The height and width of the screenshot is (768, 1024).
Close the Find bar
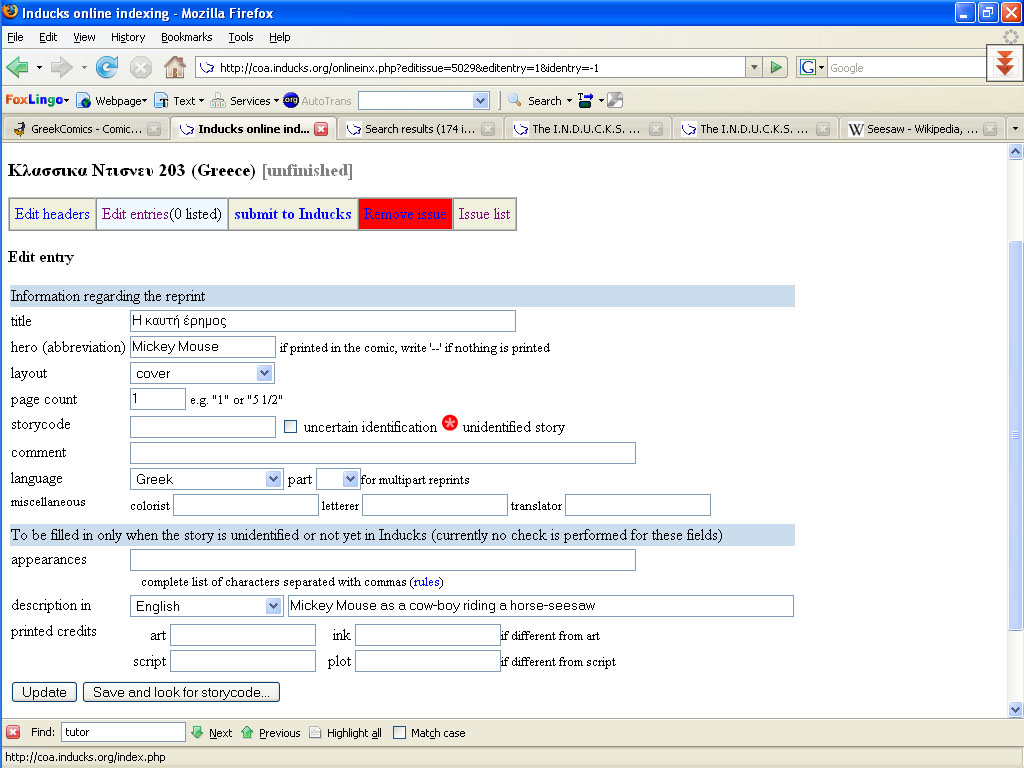[x=13, y=733]
